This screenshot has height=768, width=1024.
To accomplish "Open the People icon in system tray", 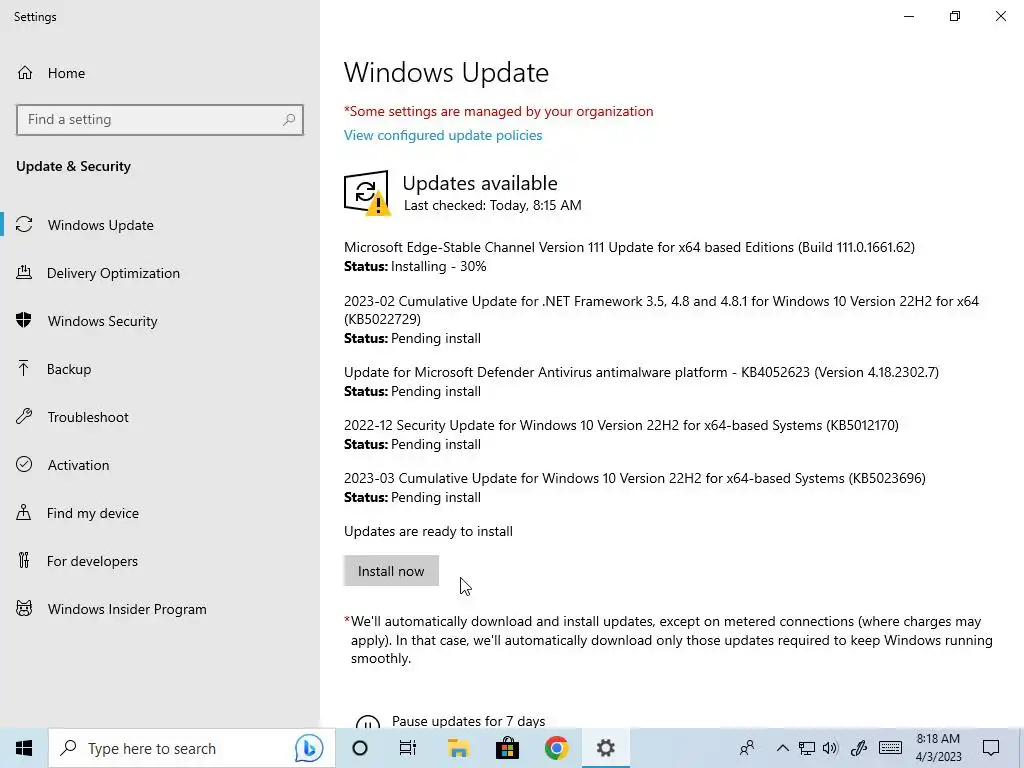I will [747, 748].
